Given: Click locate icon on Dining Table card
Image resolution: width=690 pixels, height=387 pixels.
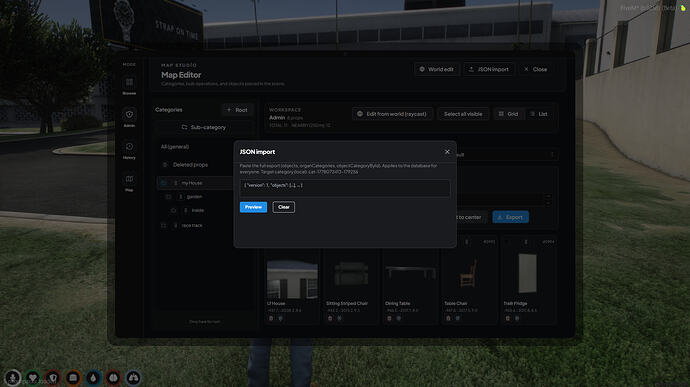Looking at the screenshot, I should point(398,318).
